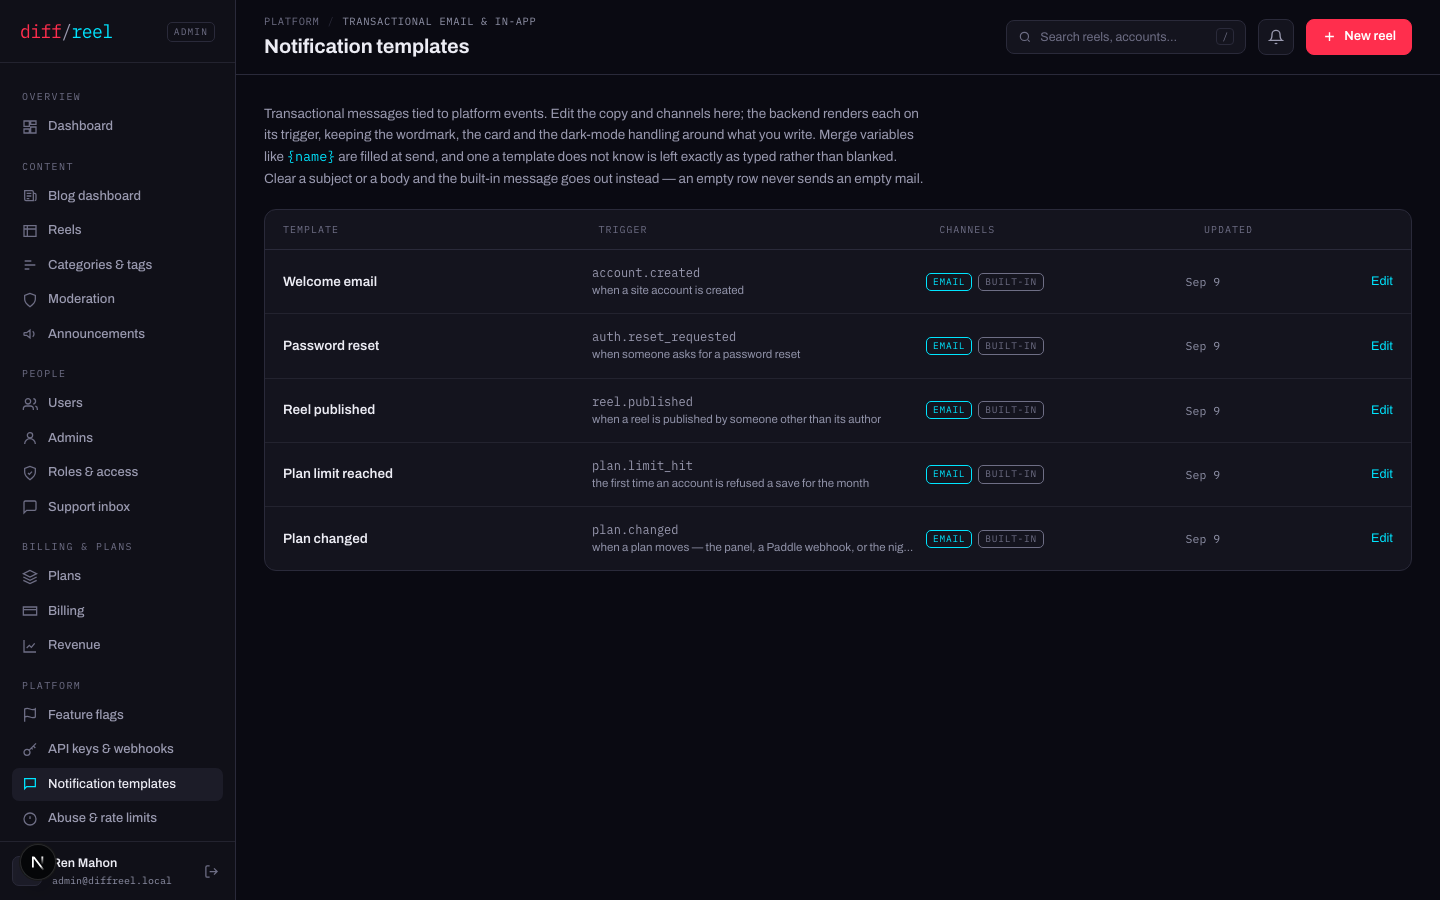1440x900 pixels.
Task: Navigate to Support inbox
Action: (117, 507)
